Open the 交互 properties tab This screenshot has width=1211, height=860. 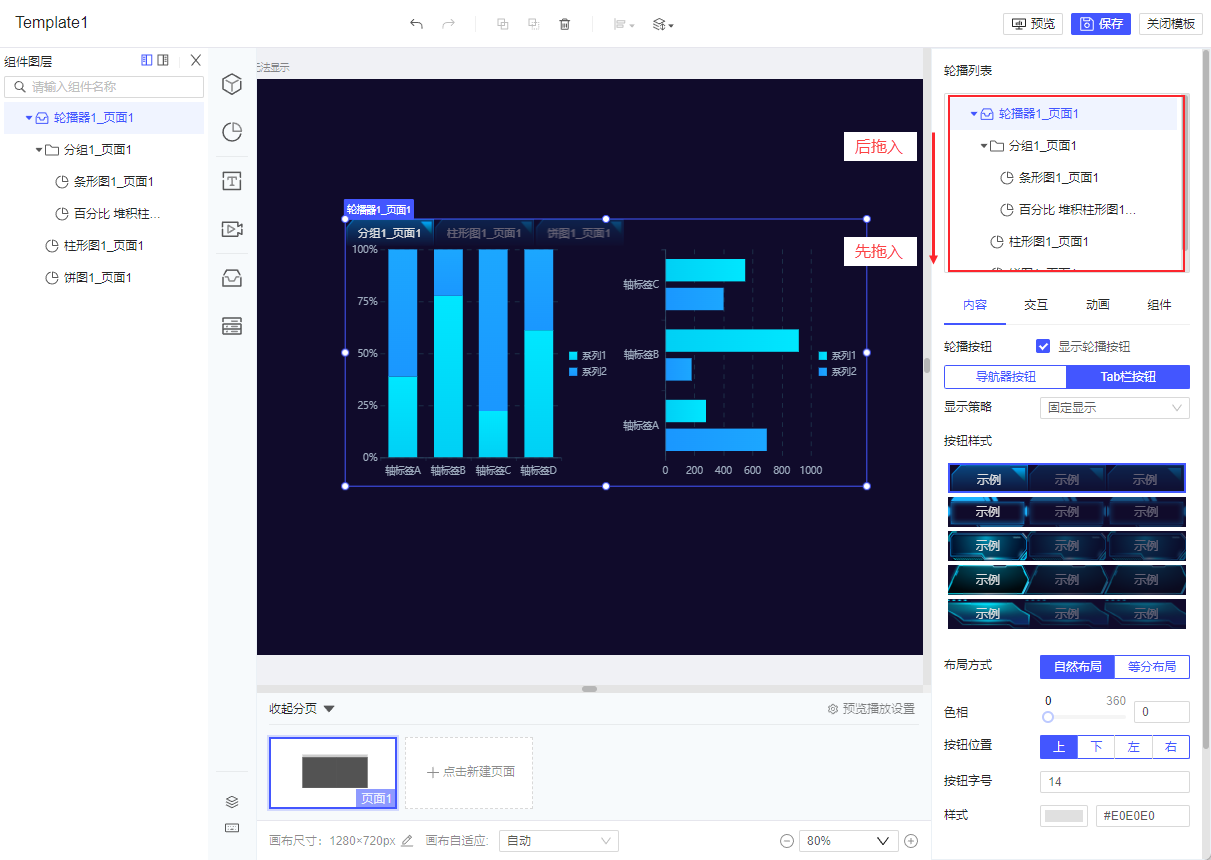[x=1036, y=305]
